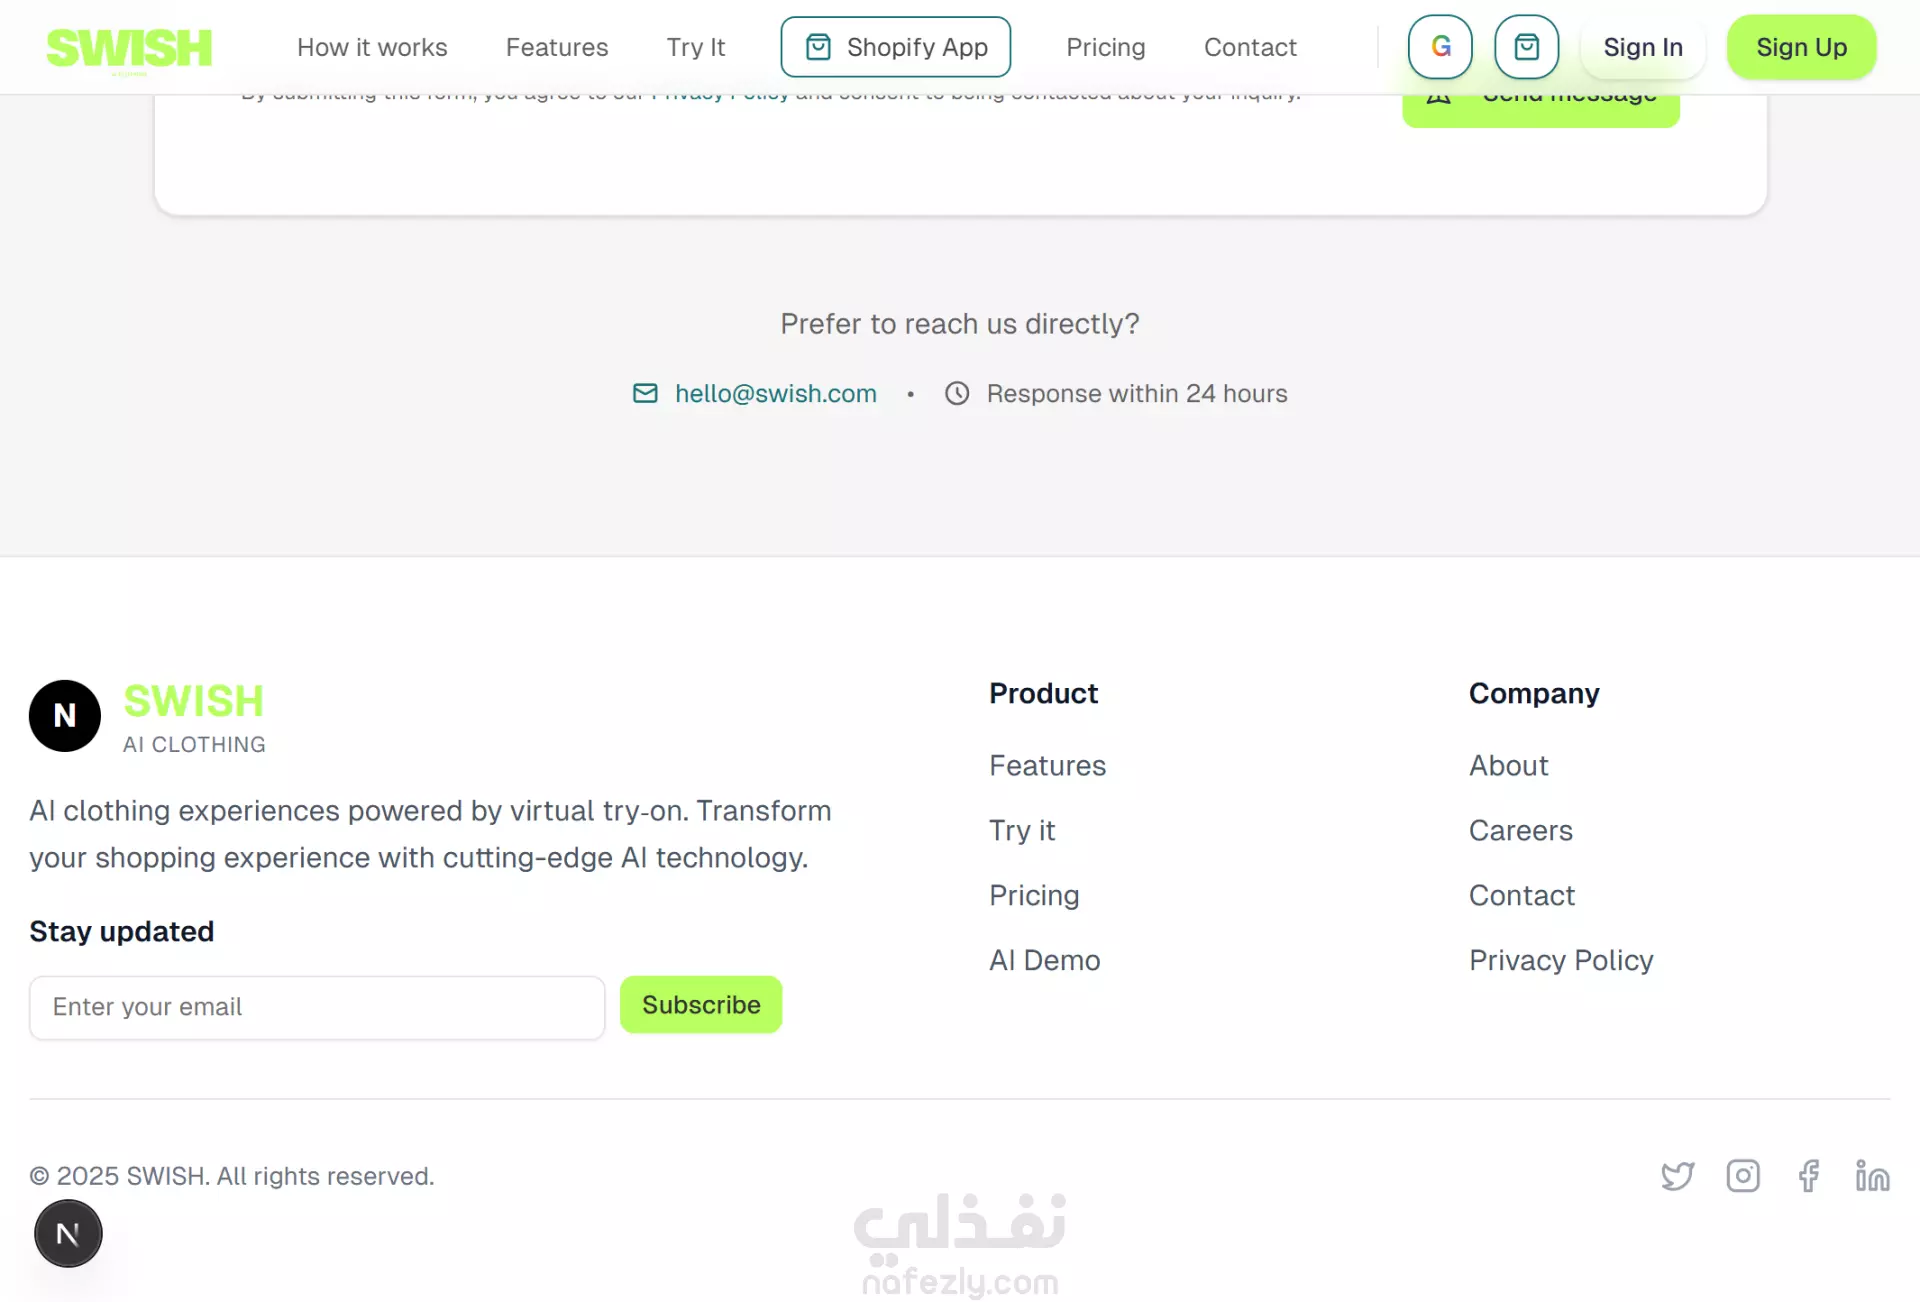Viewport: 1920px width, 1302px height.
Task: Open the Facebook icon in footer
Action: tap(1808, 1176)
